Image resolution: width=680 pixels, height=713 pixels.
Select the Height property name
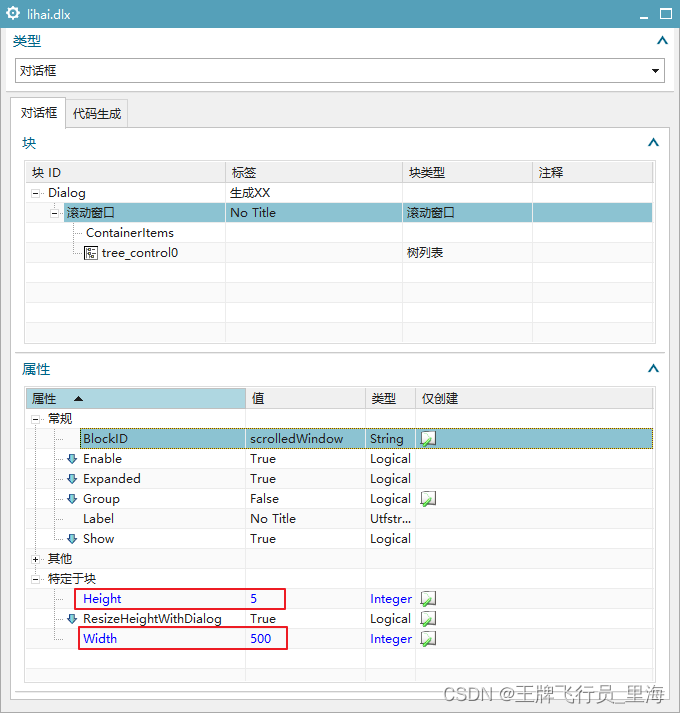102,599
